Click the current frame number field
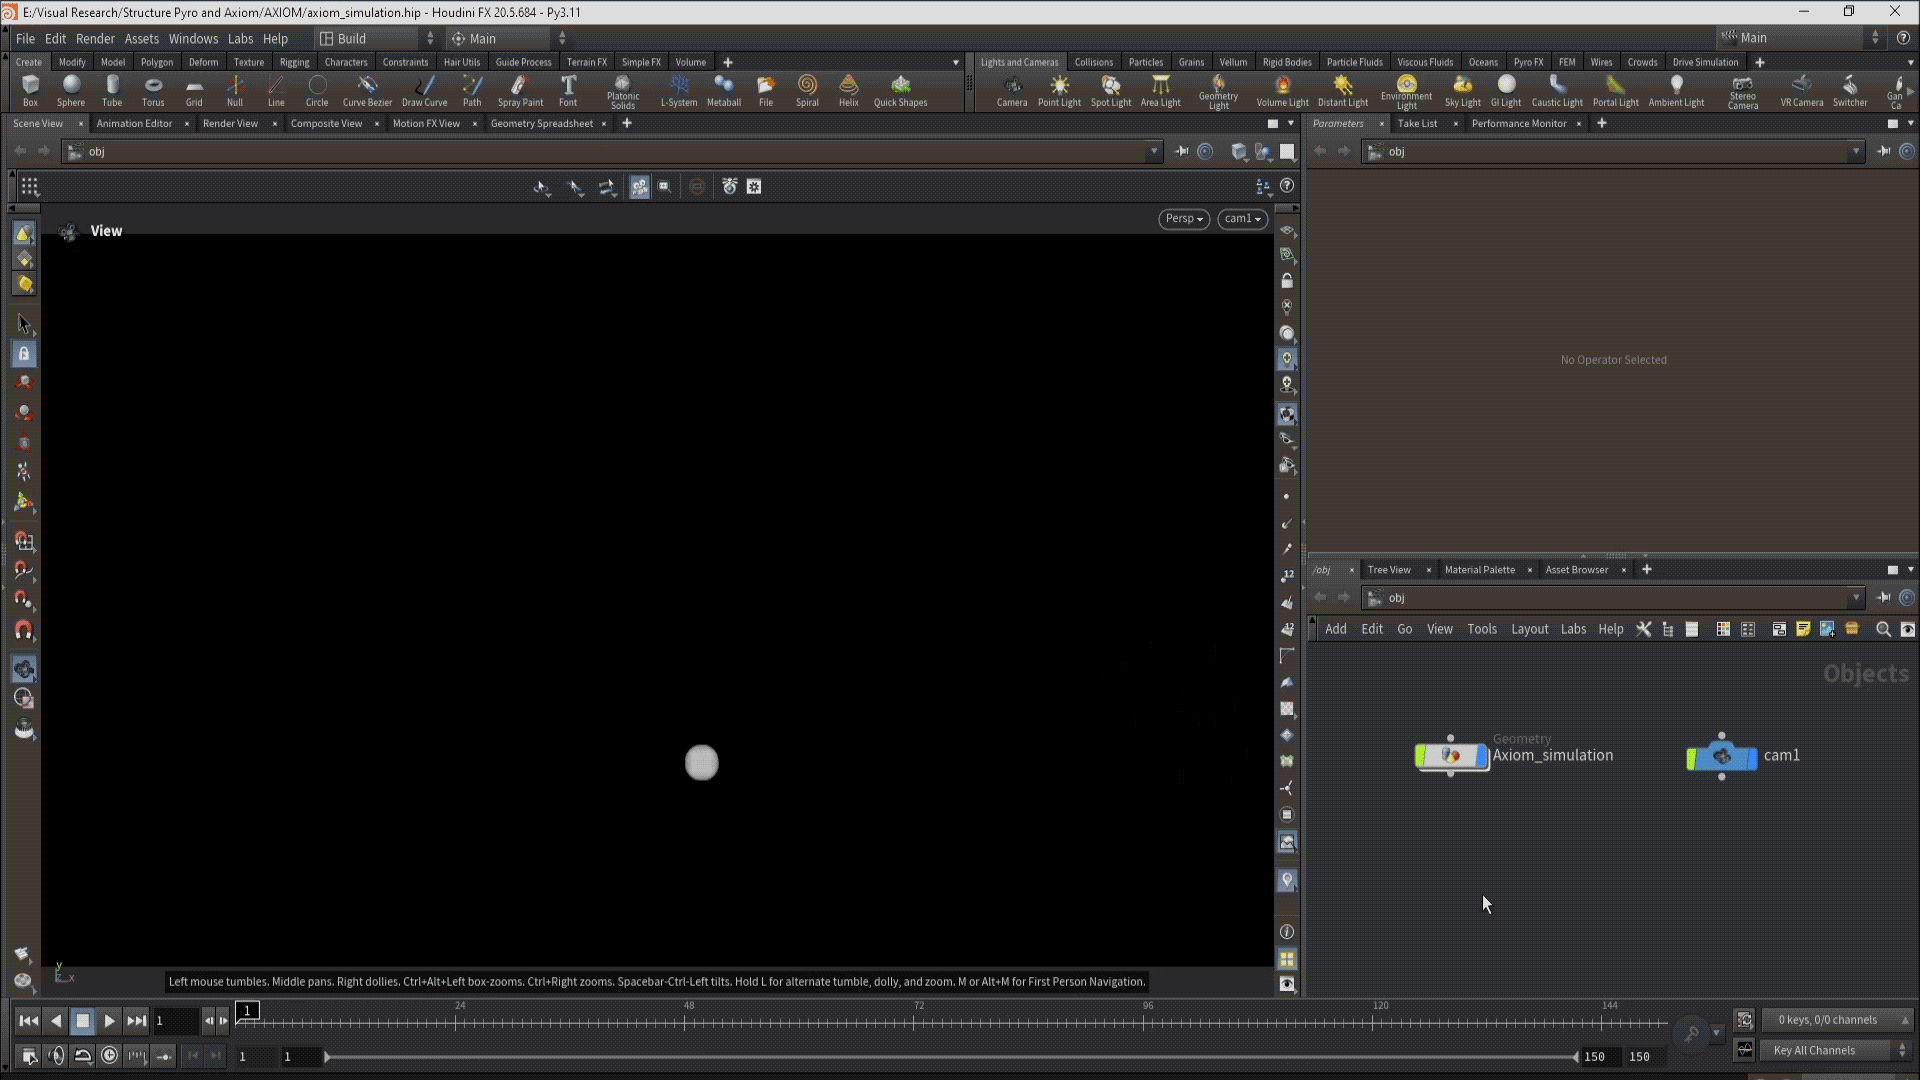The width and height of the screenshot is (1920, 1080). coord(174,1021)
